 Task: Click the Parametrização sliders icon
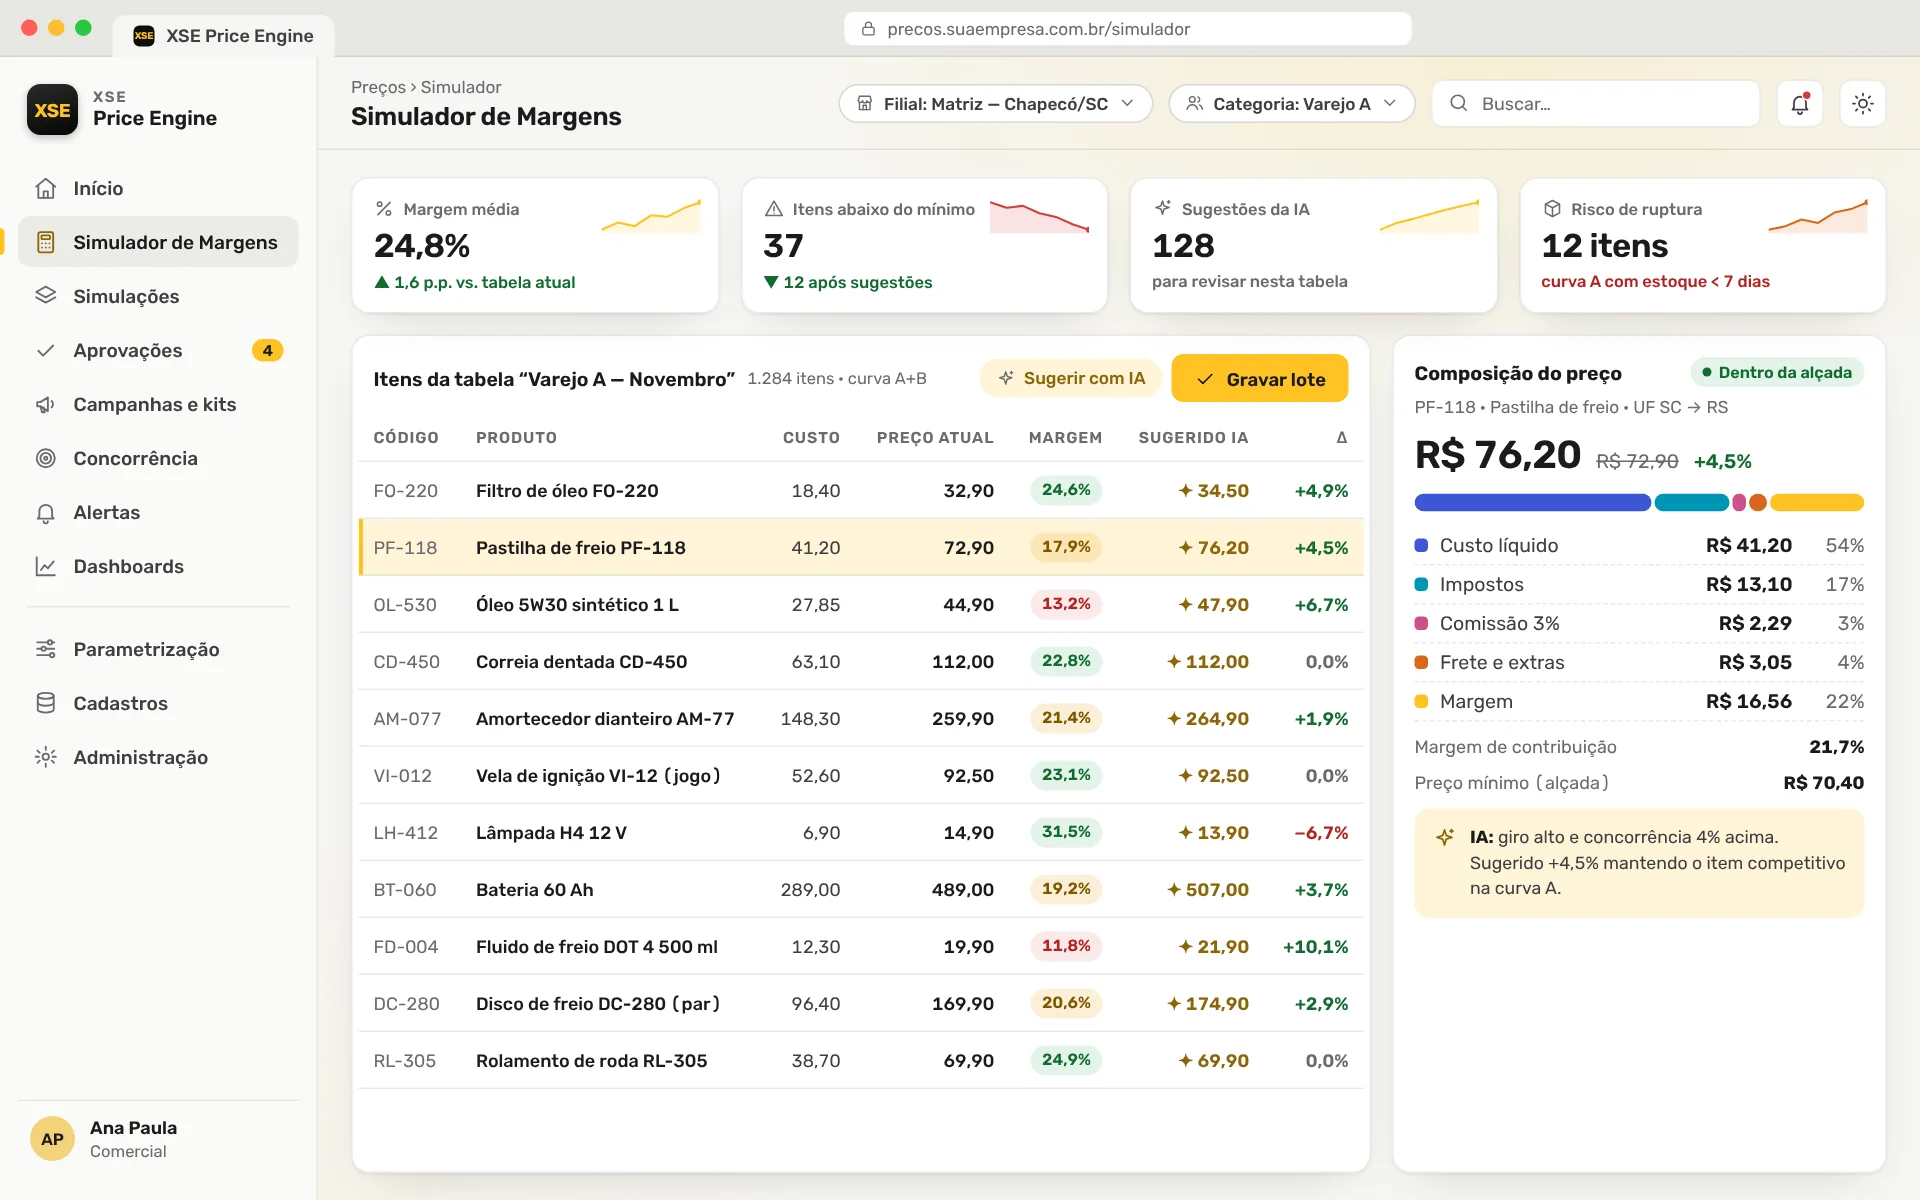click(x=46, y=649)
